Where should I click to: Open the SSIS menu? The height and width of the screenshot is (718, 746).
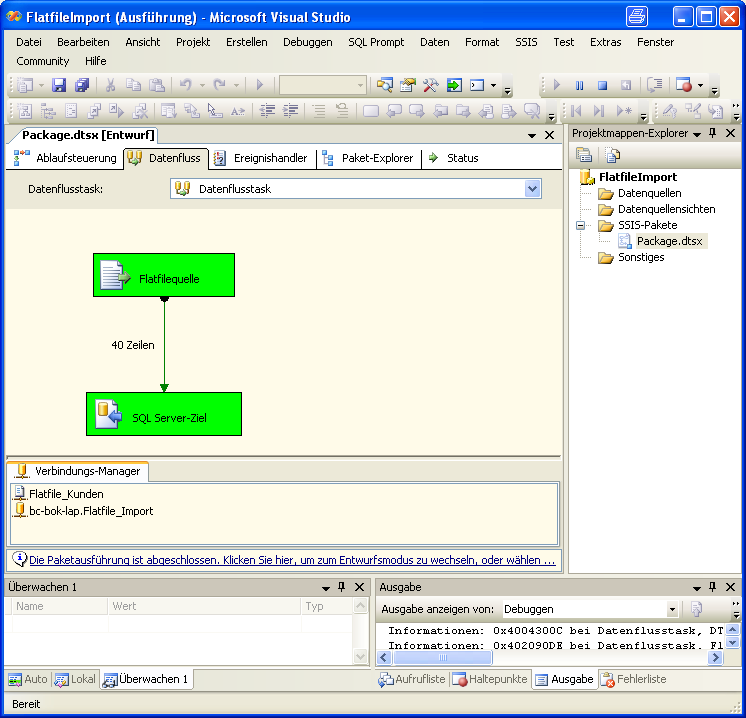(526, 42)
